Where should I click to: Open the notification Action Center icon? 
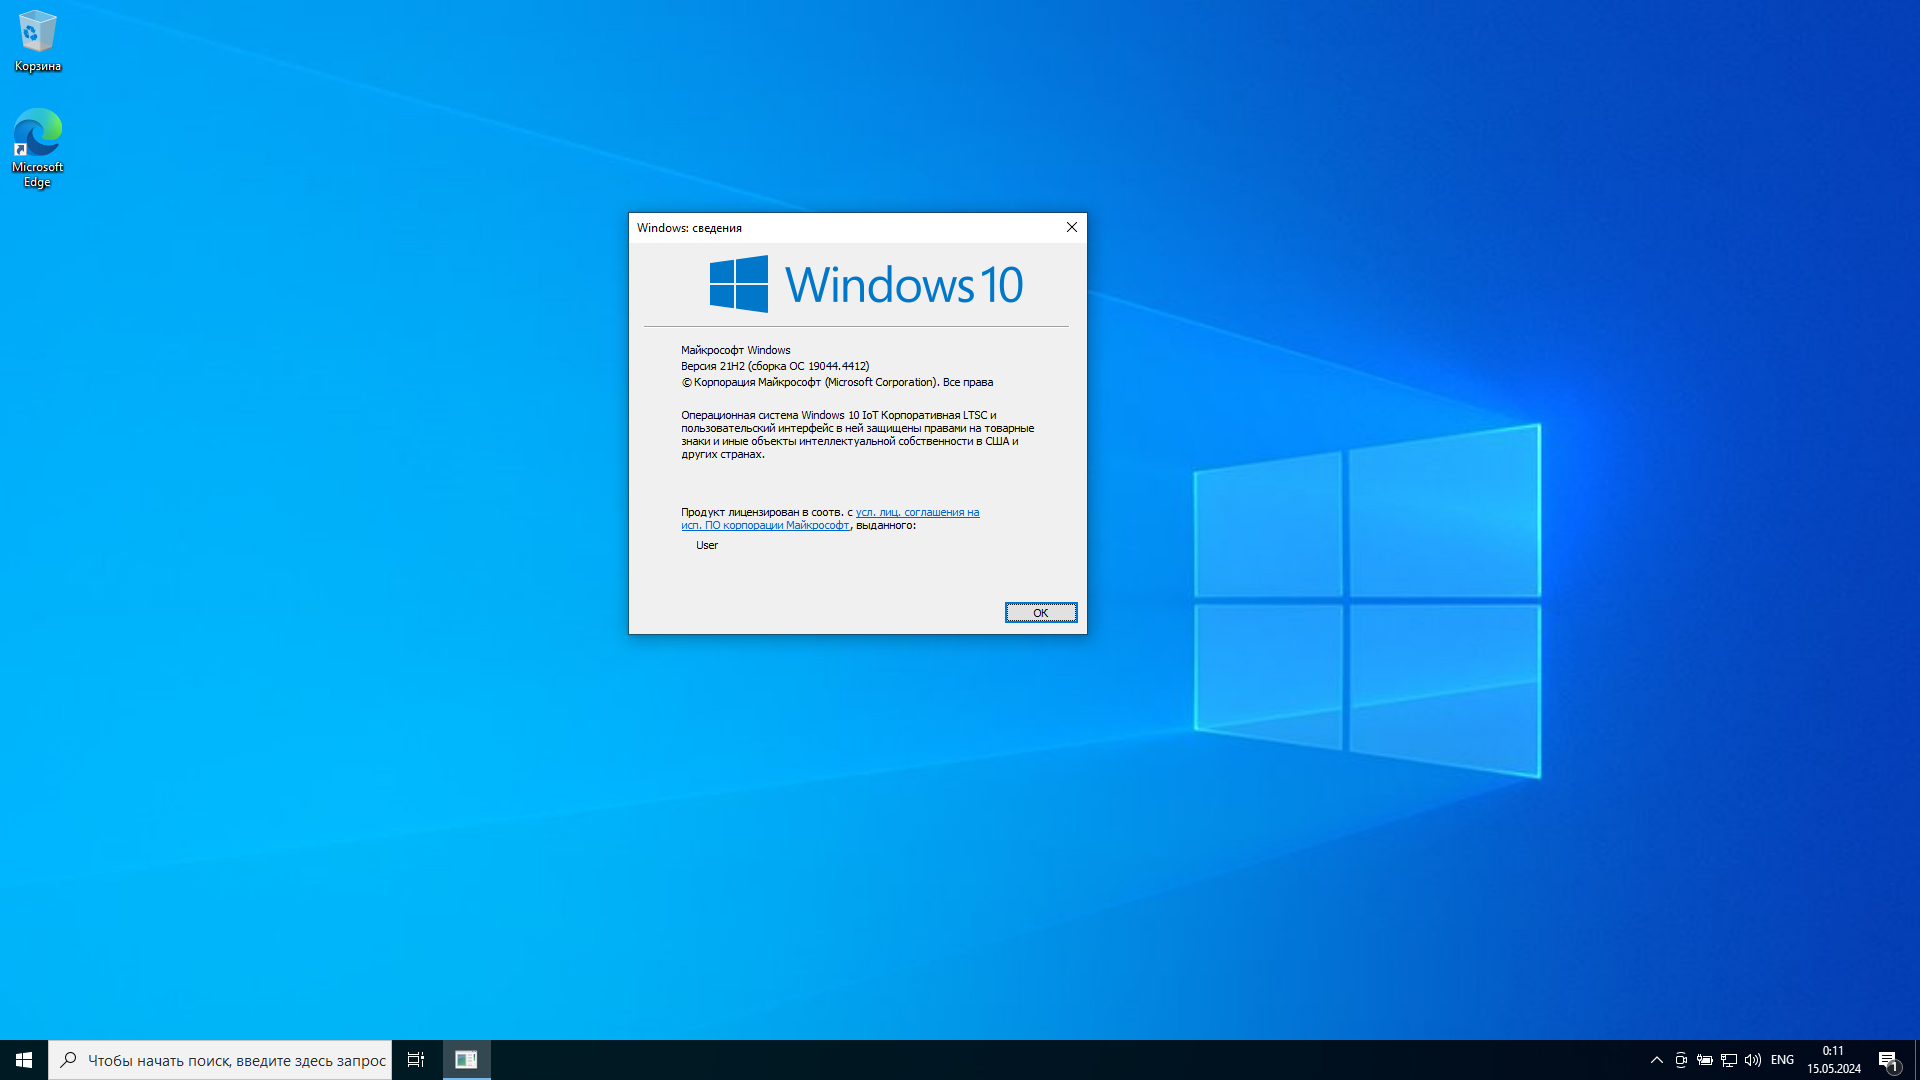click(1888, 1060)
